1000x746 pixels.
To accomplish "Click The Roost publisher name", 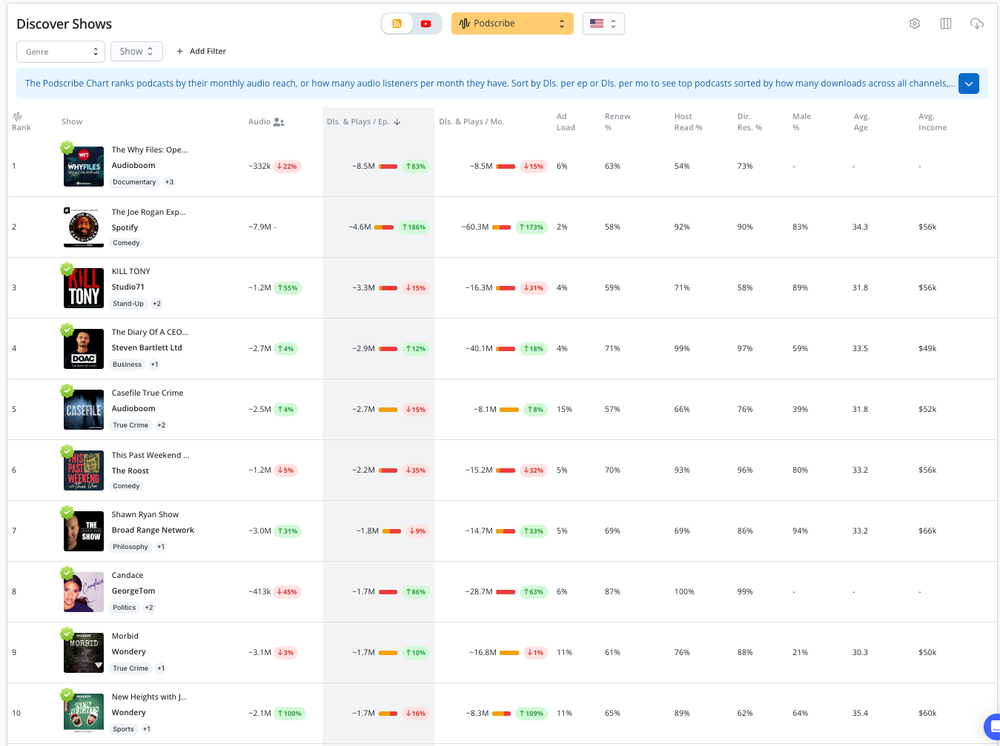I will click(130, 471).
